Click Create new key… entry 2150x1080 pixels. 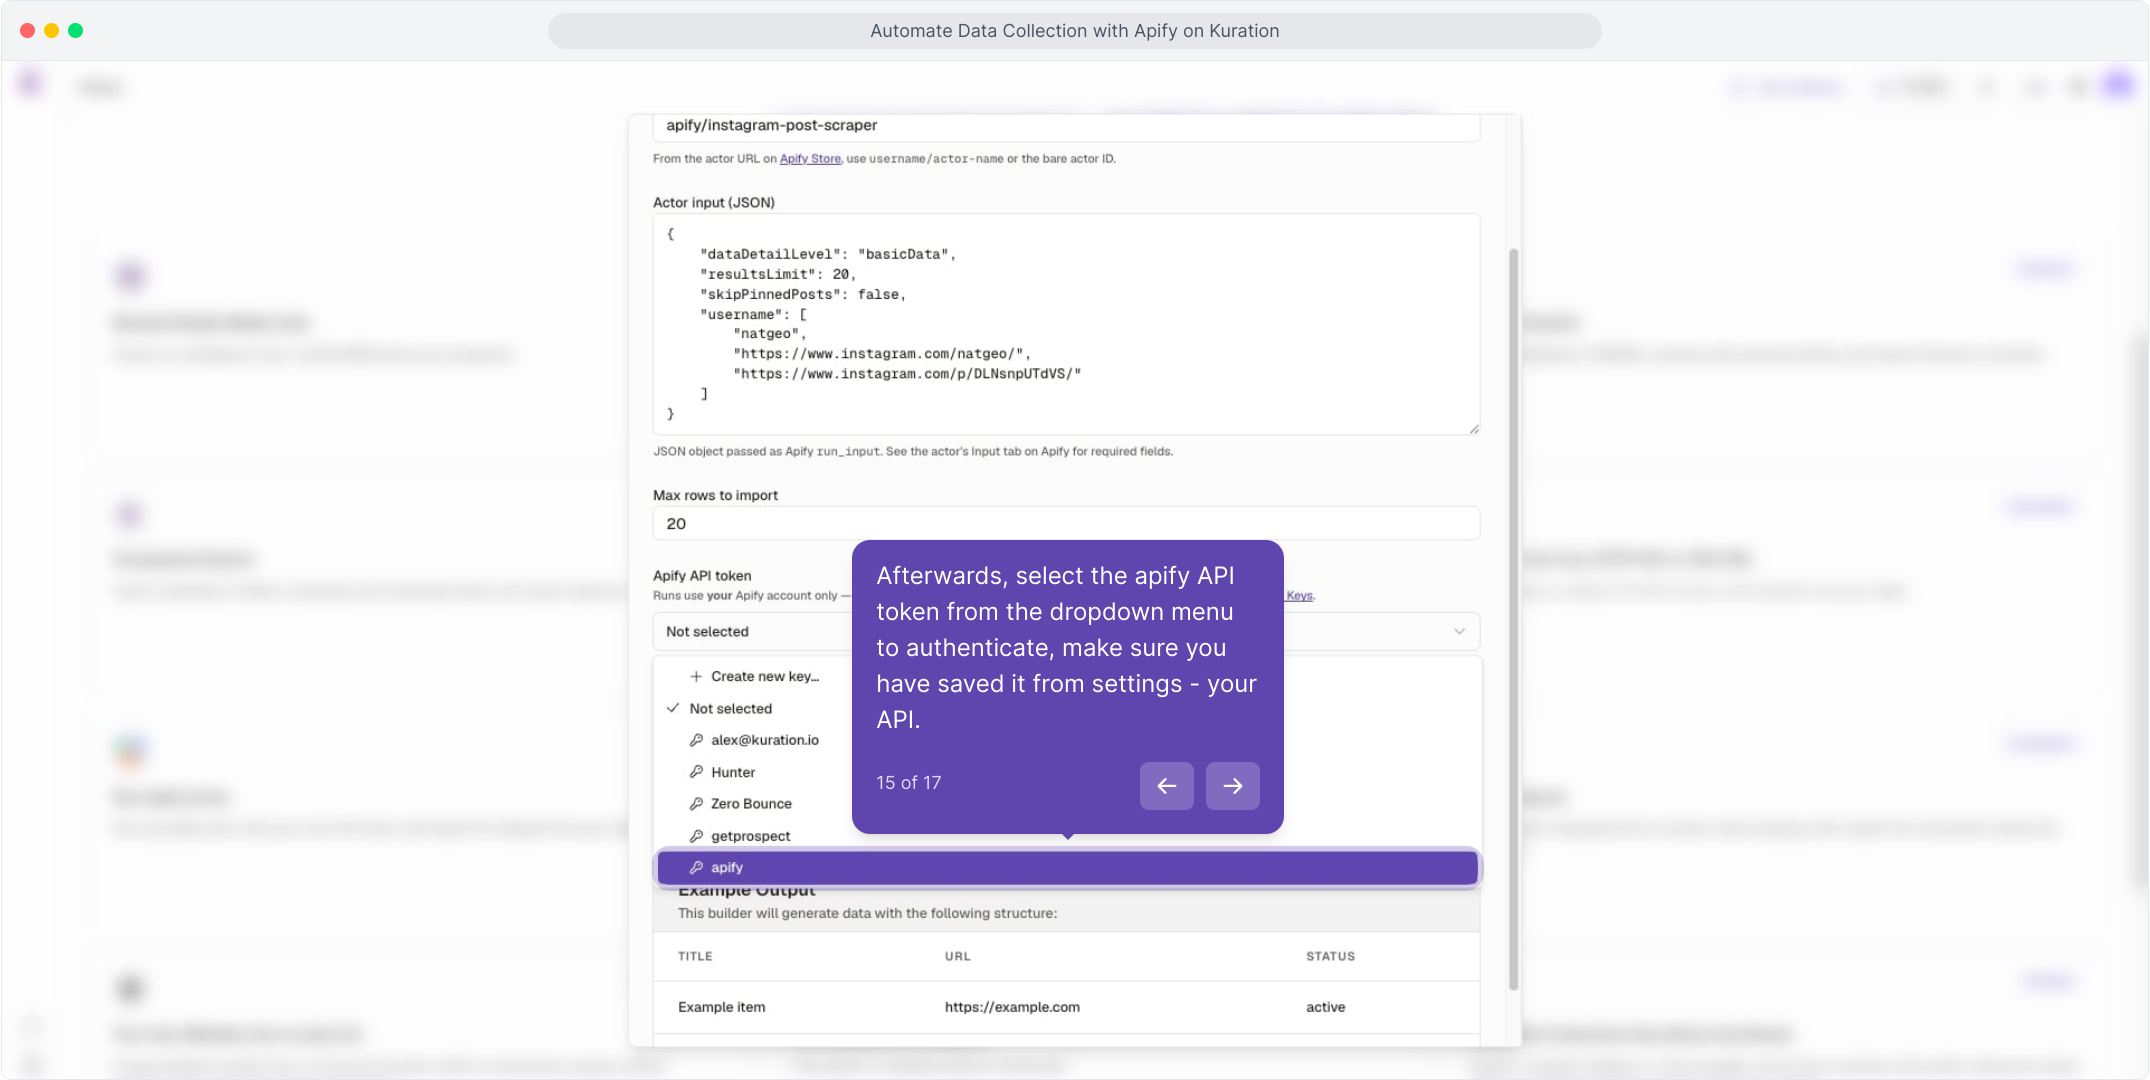click(x=765, y=676)
